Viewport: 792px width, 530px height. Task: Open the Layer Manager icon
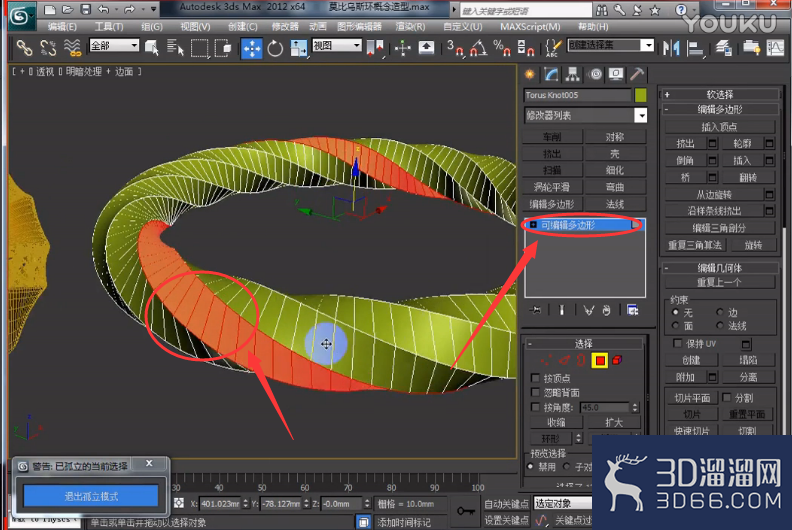(724, 48)
